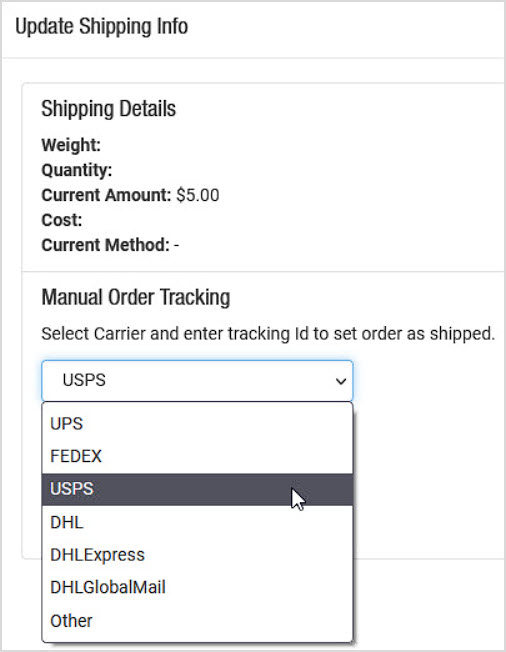This screenshot has width=506, height=652.
Task: Click the Shipping Details heading
Action: 109,109
